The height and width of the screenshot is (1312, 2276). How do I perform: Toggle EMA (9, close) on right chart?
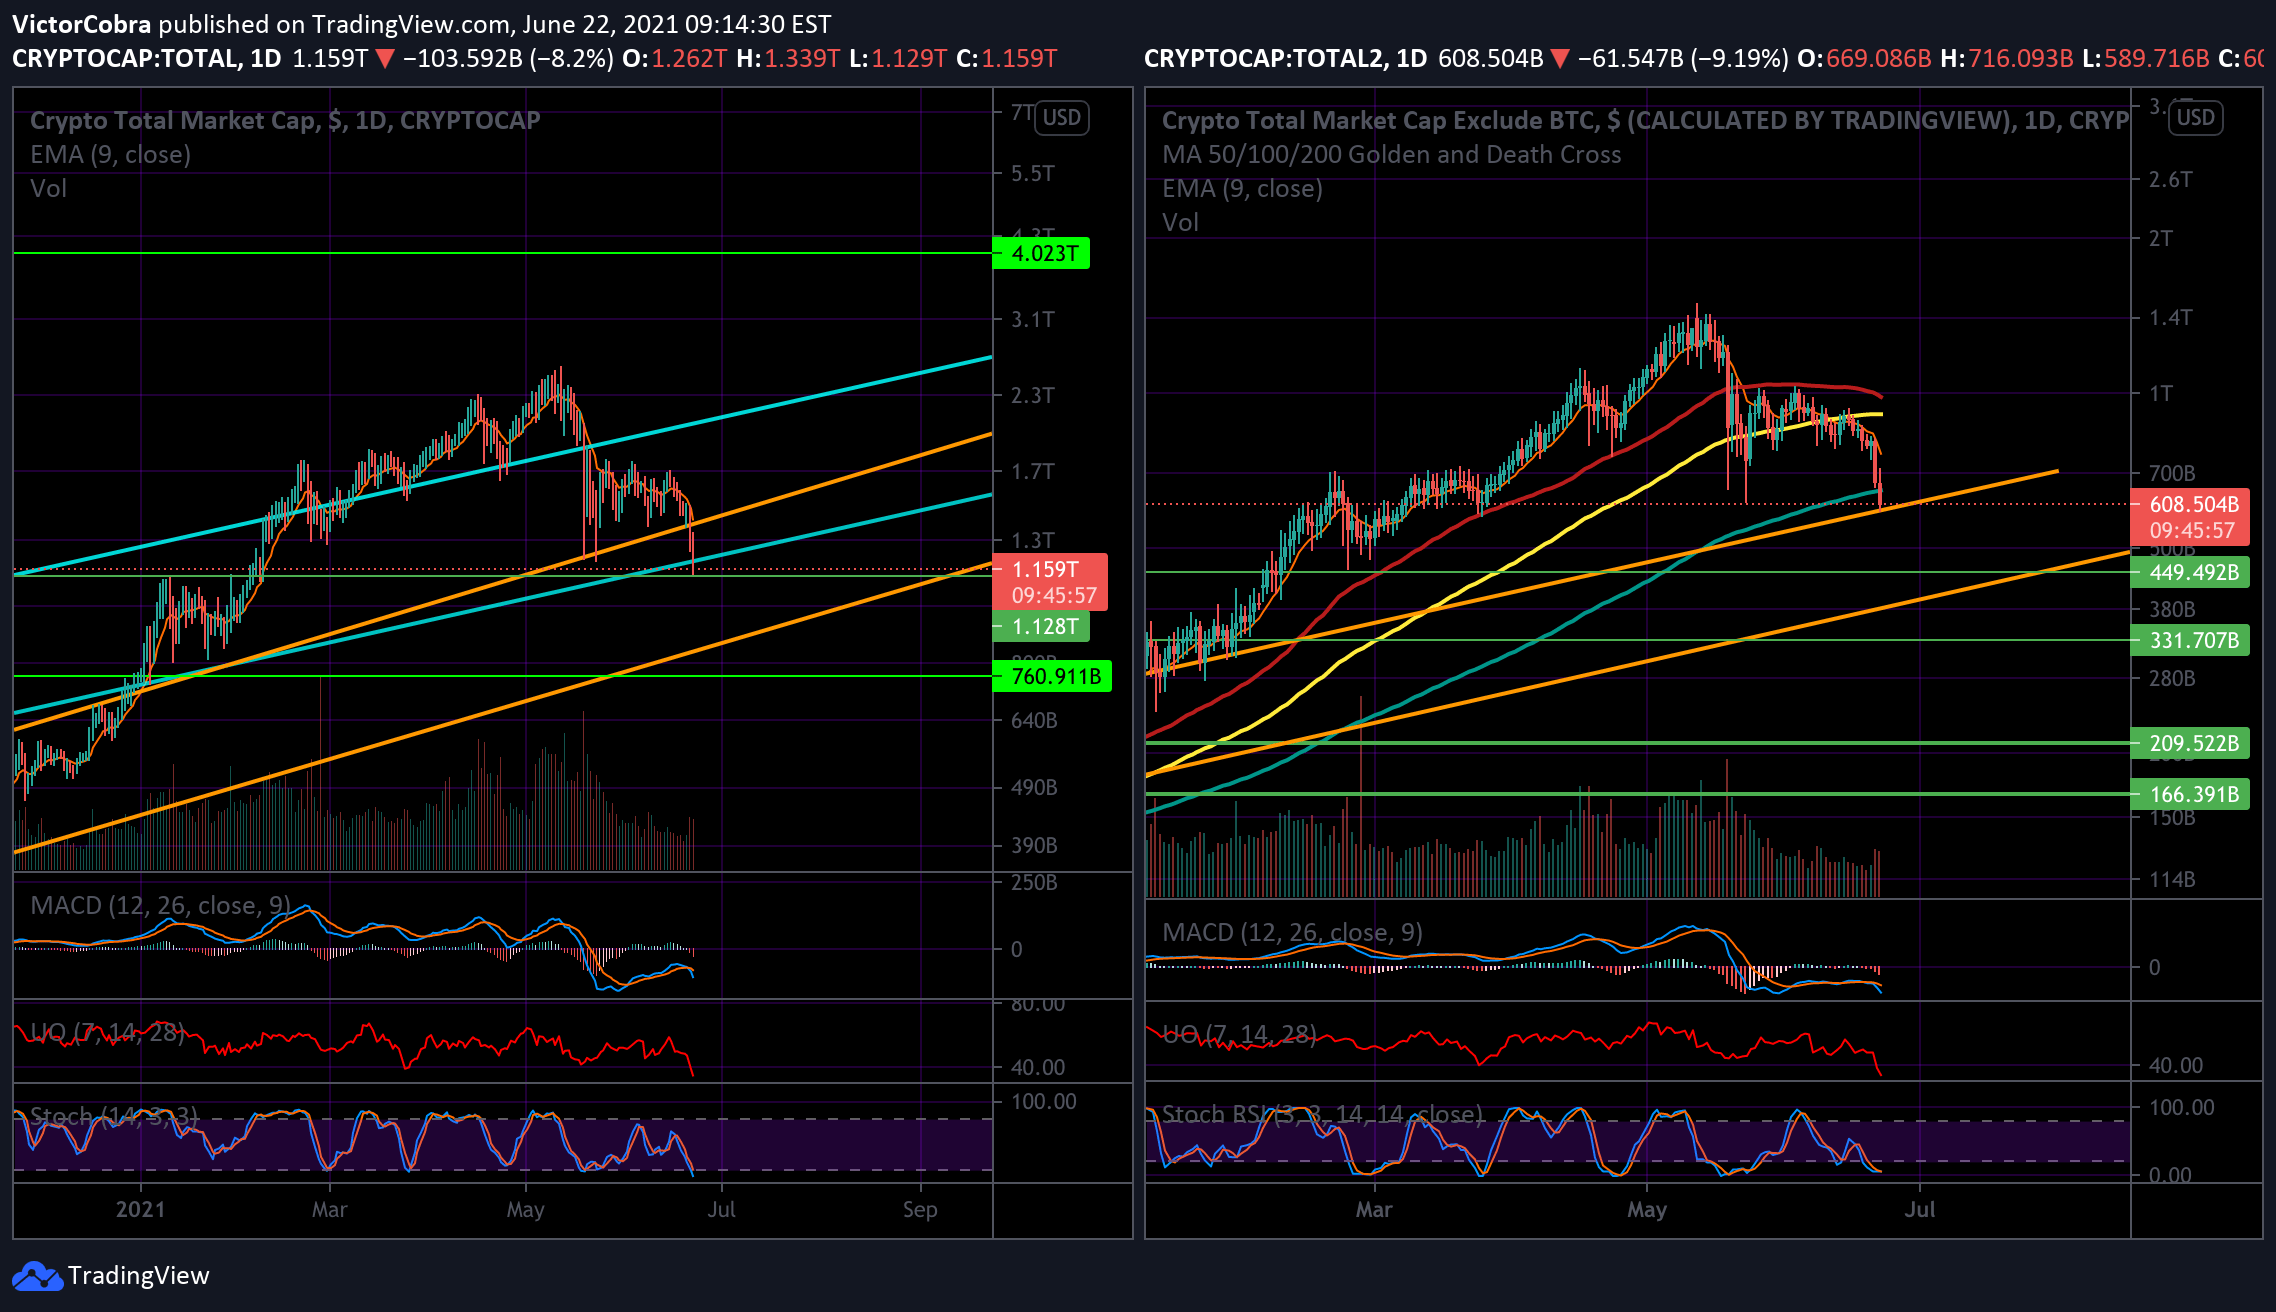coord(1243,188)
